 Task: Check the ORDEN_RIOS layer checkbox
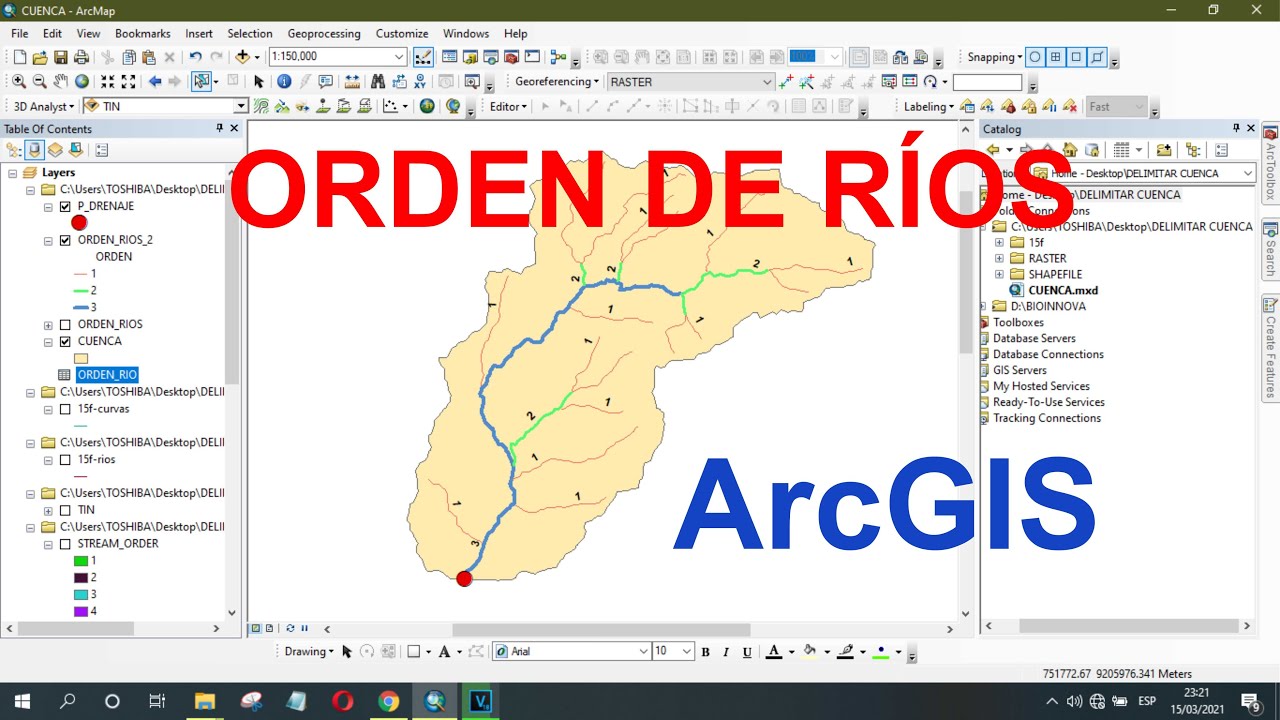pos(65,325)
